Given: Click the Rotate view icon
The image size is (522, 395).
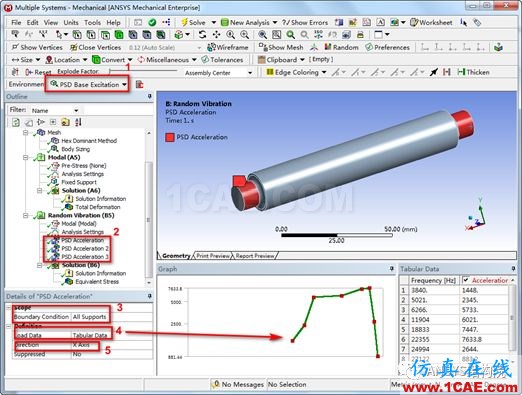Looking at the screenshot, I should (x=202, y=34).
